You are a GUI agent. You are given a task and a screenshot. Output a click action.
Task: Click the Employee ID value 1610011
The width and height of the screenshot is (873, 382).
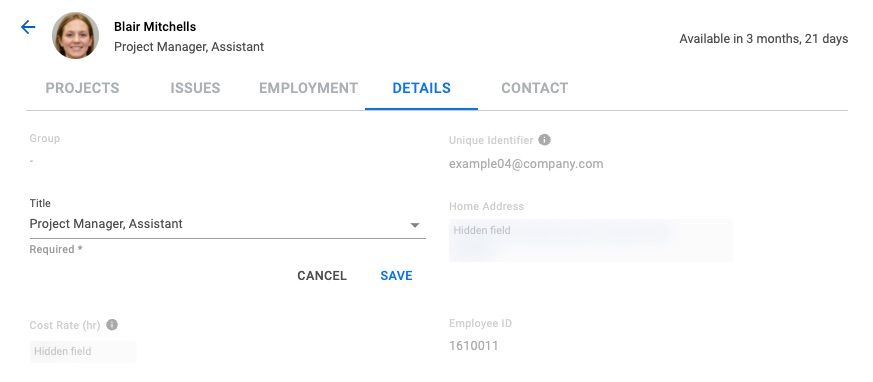tap(474, 346)
